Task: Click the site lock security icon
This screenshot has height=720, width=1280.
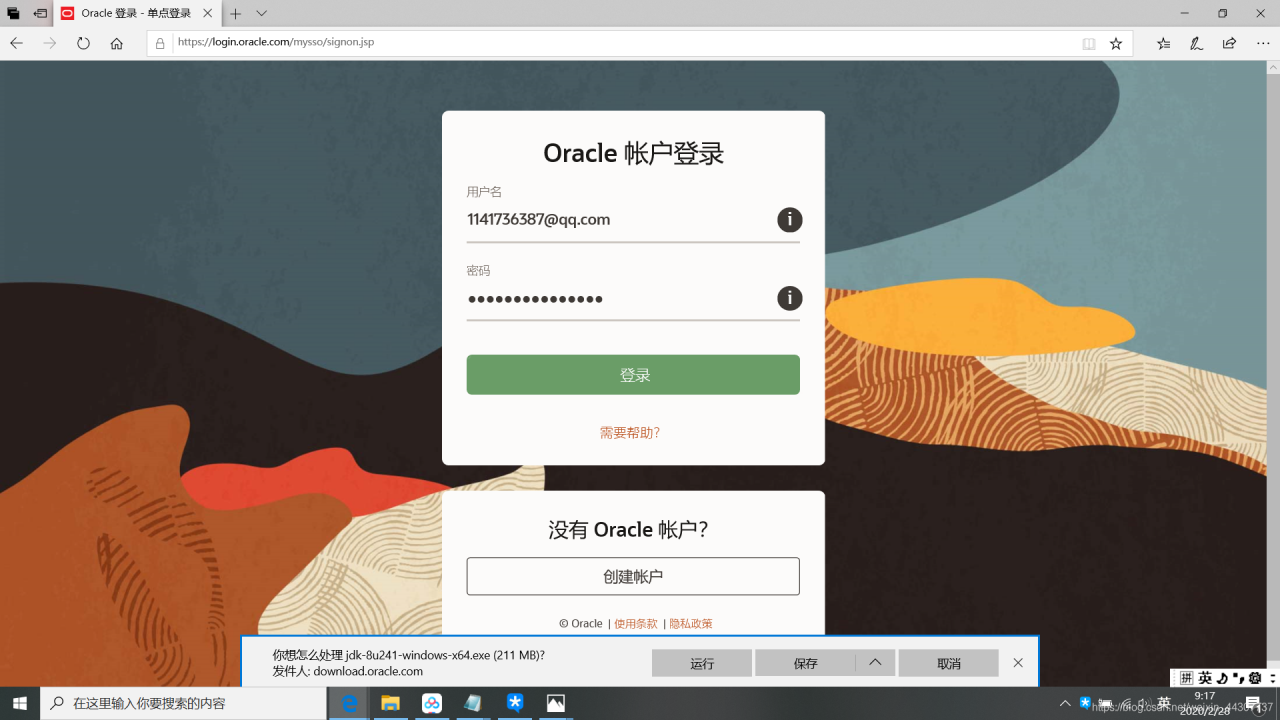Action: 160,44
